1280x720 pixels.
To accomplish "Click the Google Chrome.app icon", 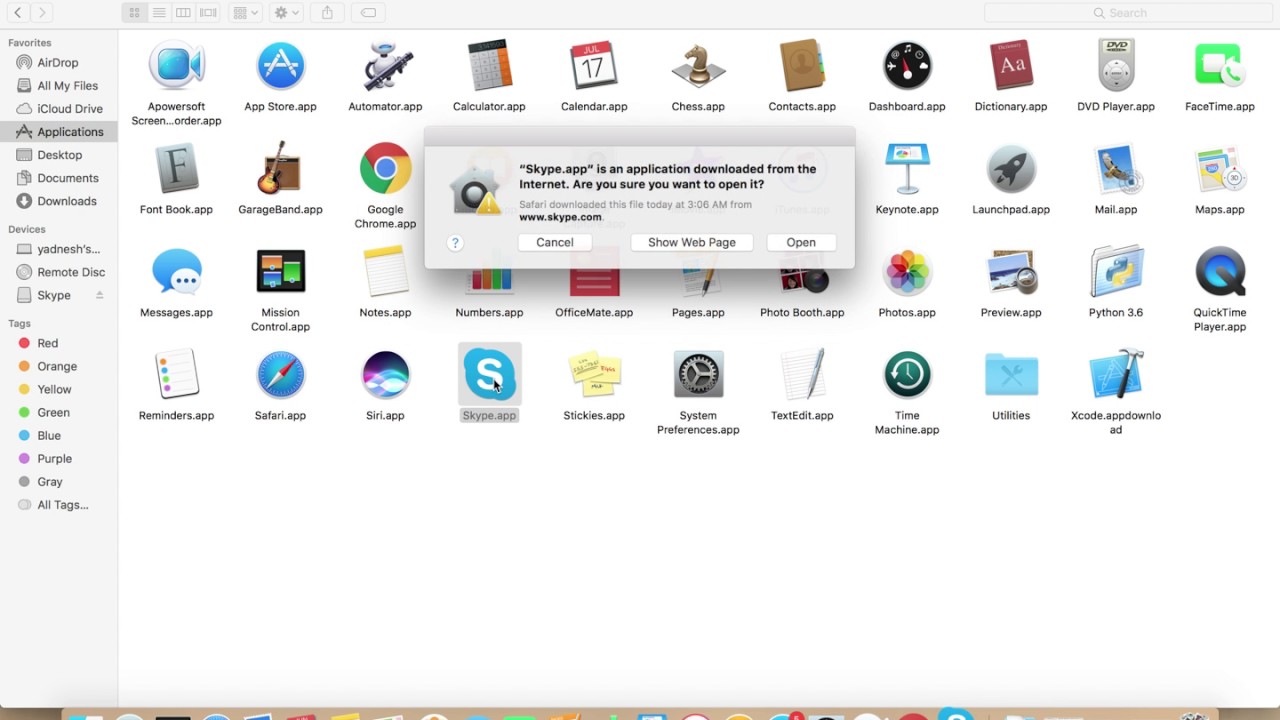I will point(385,168).
